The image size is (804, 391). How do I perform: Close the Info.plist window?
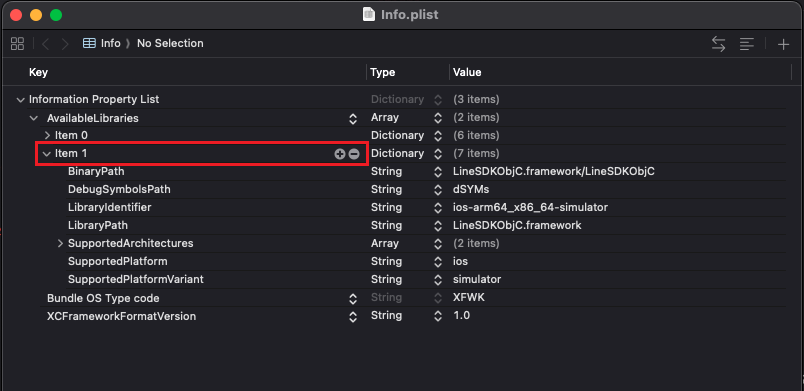(x=16, y=15)
